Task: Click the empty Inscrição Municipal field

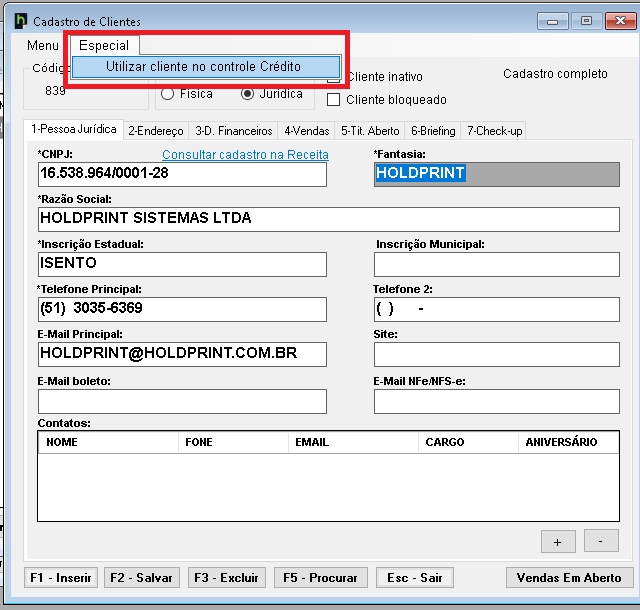Action: click(497, 264)
